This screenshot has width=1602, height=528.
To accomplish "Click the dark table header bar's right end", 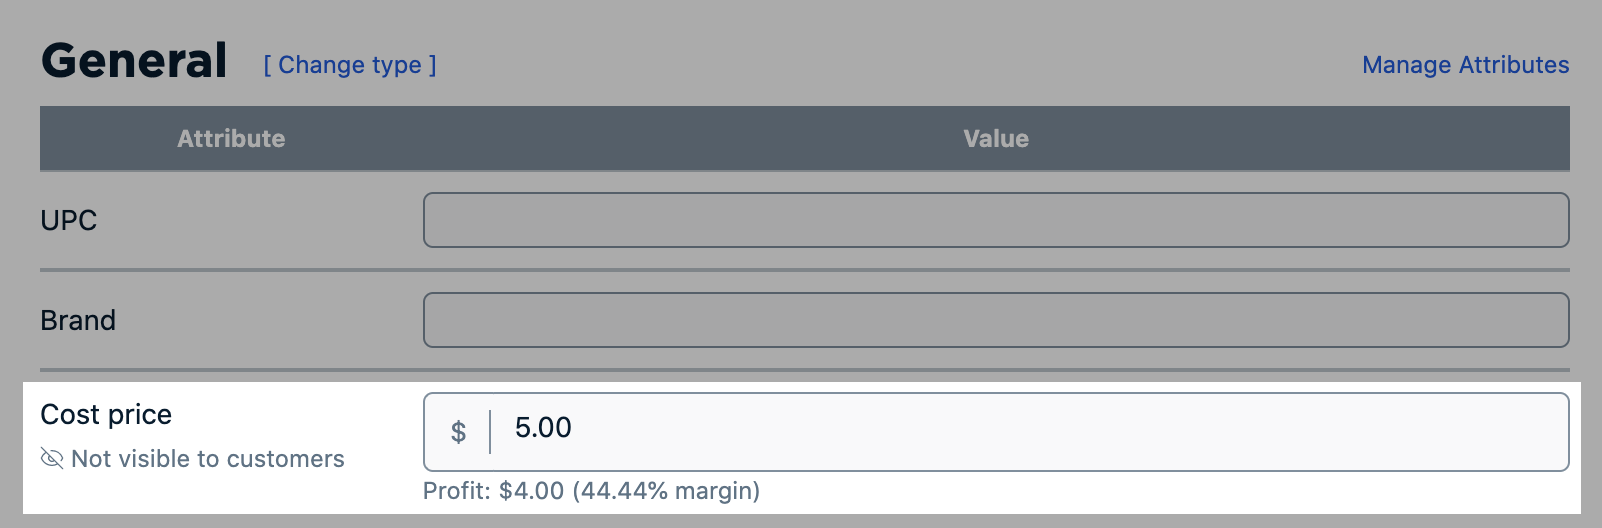I will coord(1540,139).
